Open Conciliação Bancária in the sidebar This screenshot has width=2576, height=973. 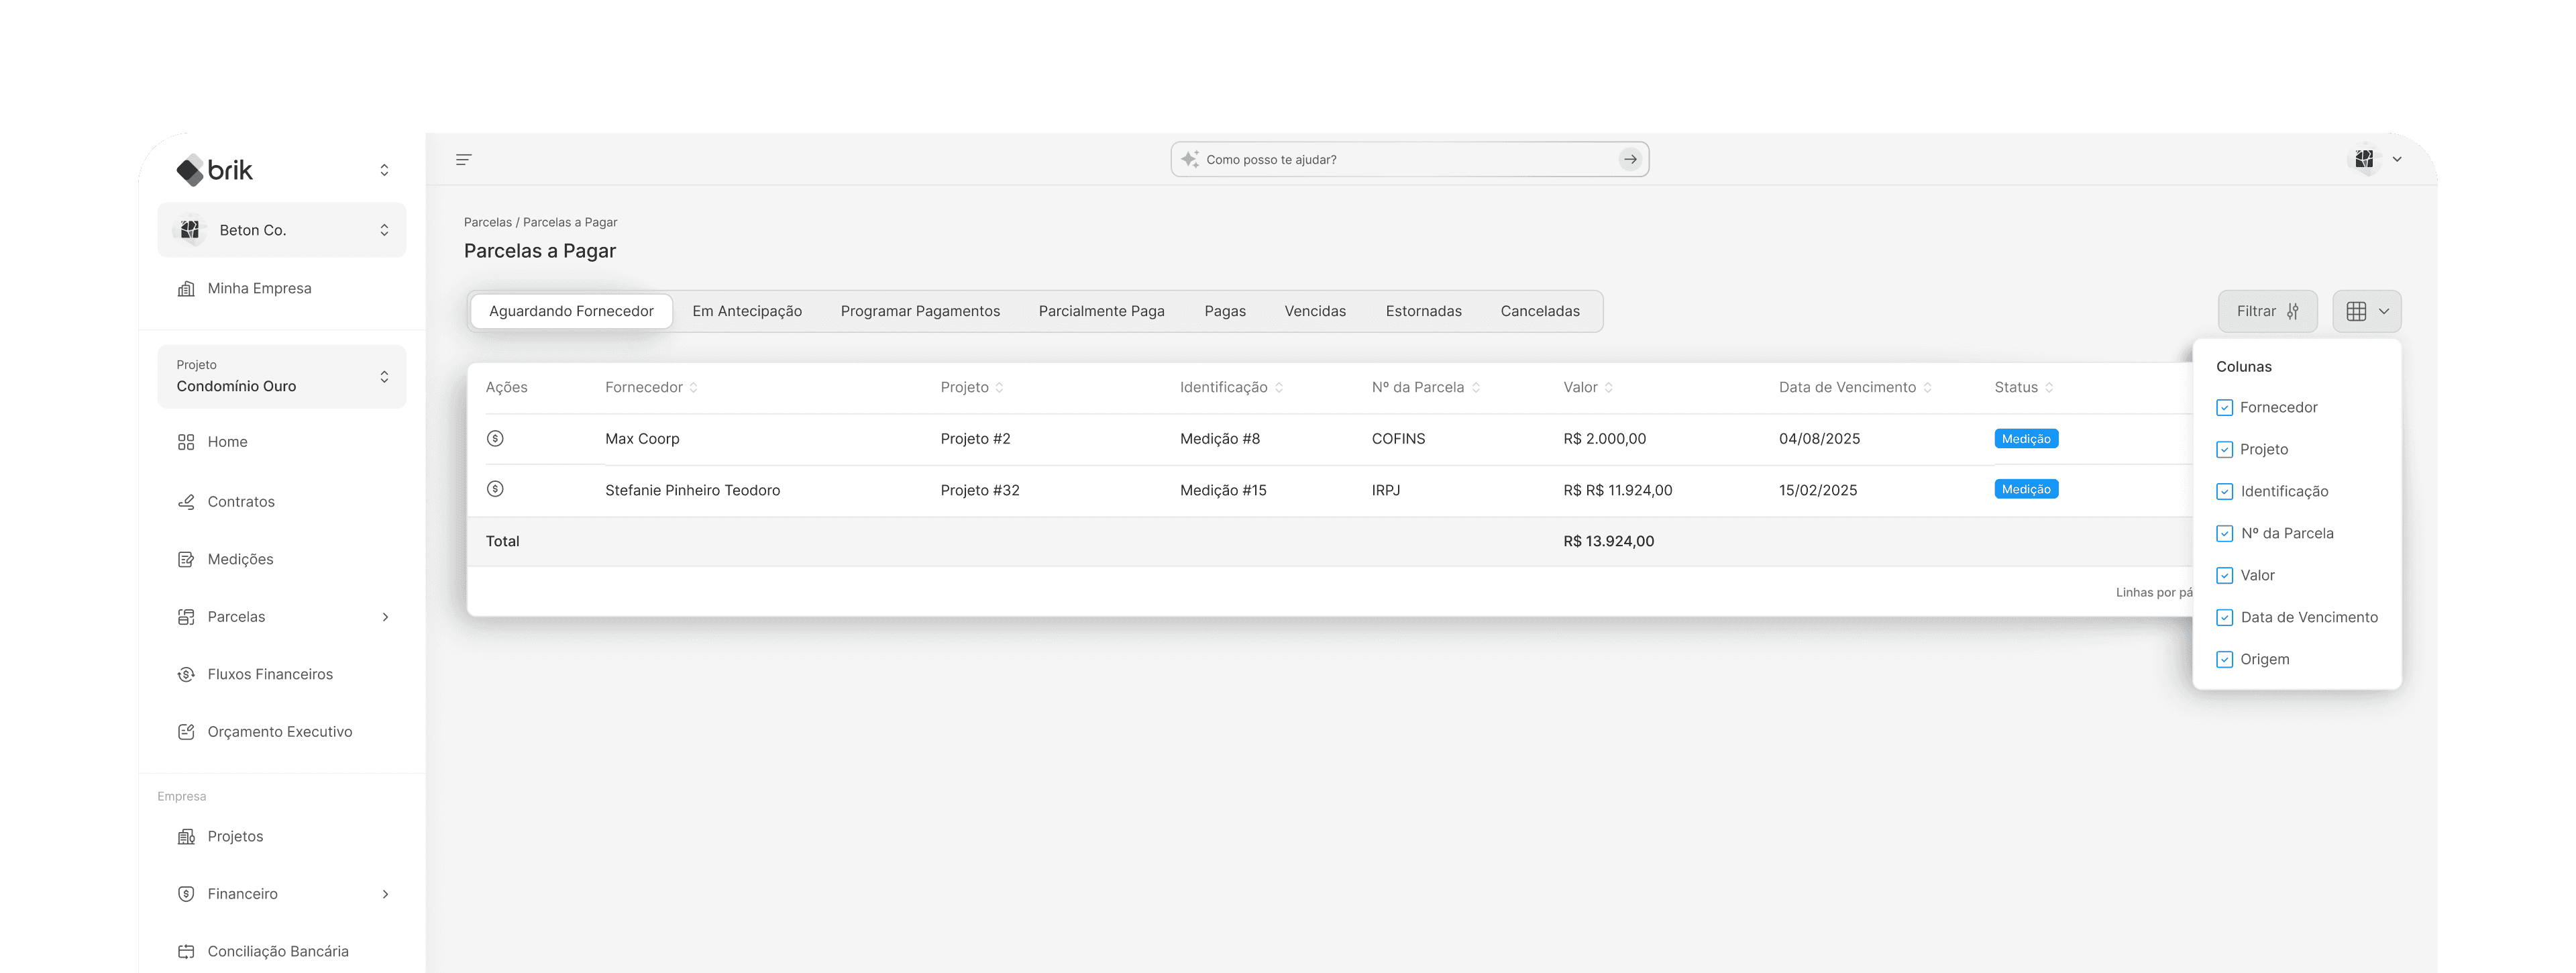click(277, 951)
